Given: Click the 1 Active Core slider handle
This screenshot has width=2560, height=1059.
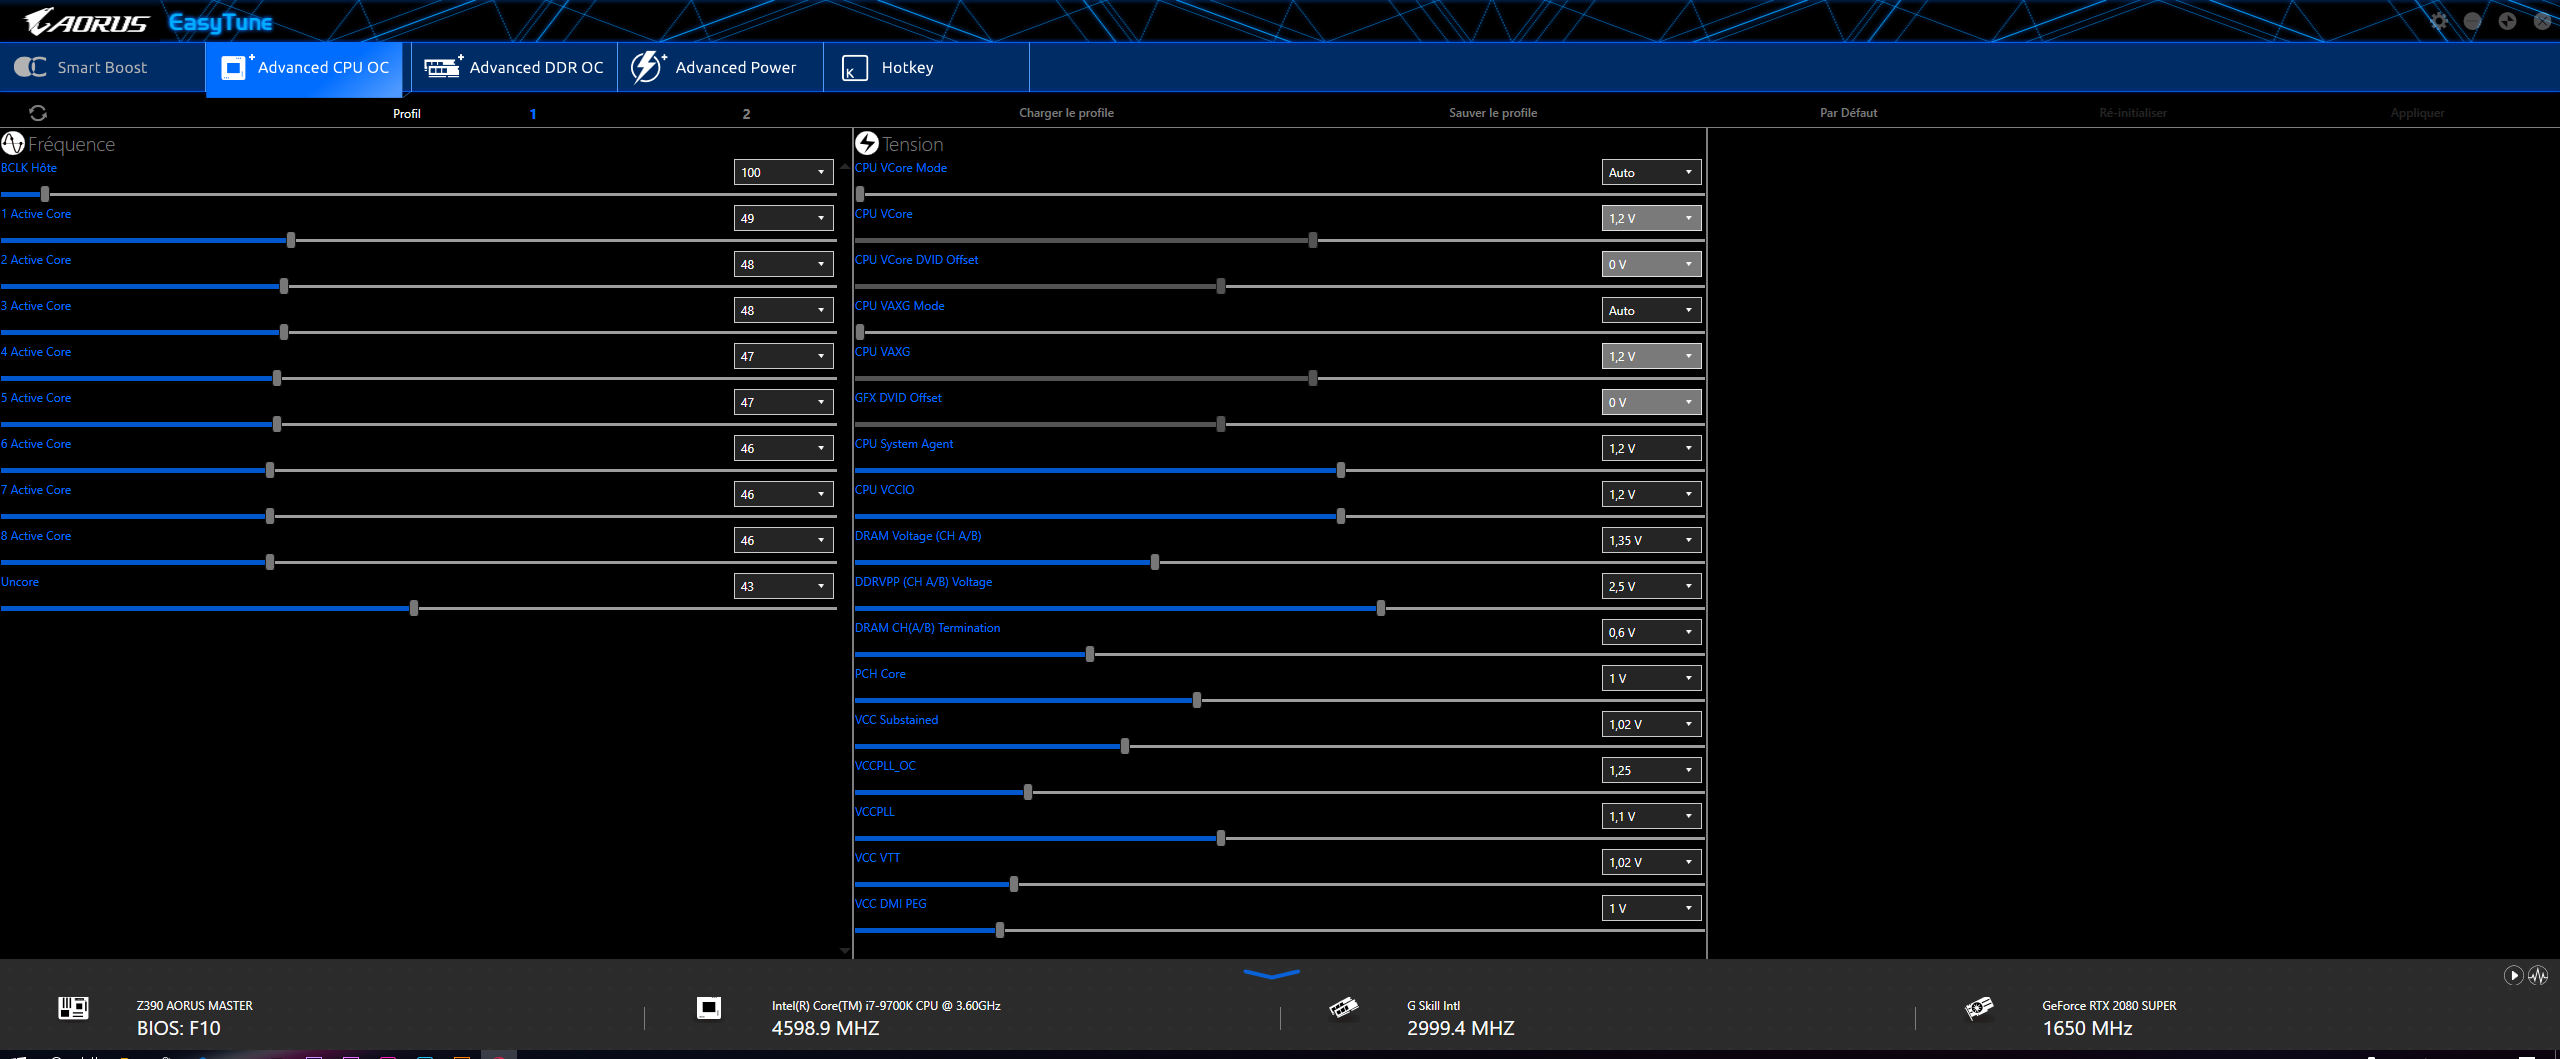Looking at the screenshot, I should click(x=291, y=240).
